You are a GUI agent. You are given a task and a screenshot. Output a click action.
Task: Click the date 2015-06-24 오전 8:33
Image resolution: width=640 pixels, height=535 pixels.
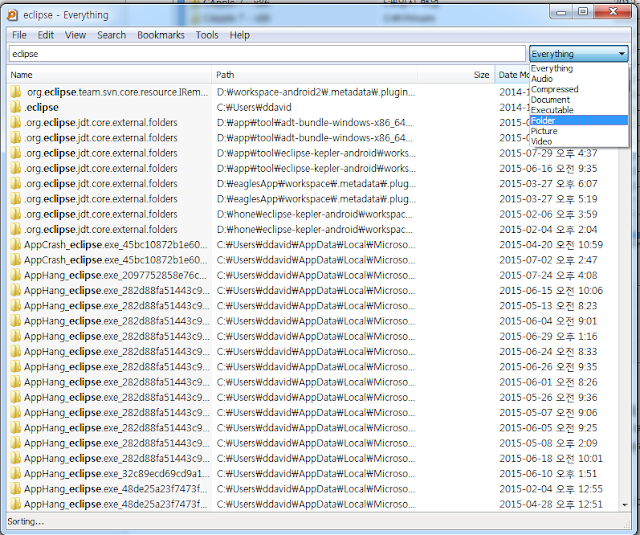click(x=548, y=352)
